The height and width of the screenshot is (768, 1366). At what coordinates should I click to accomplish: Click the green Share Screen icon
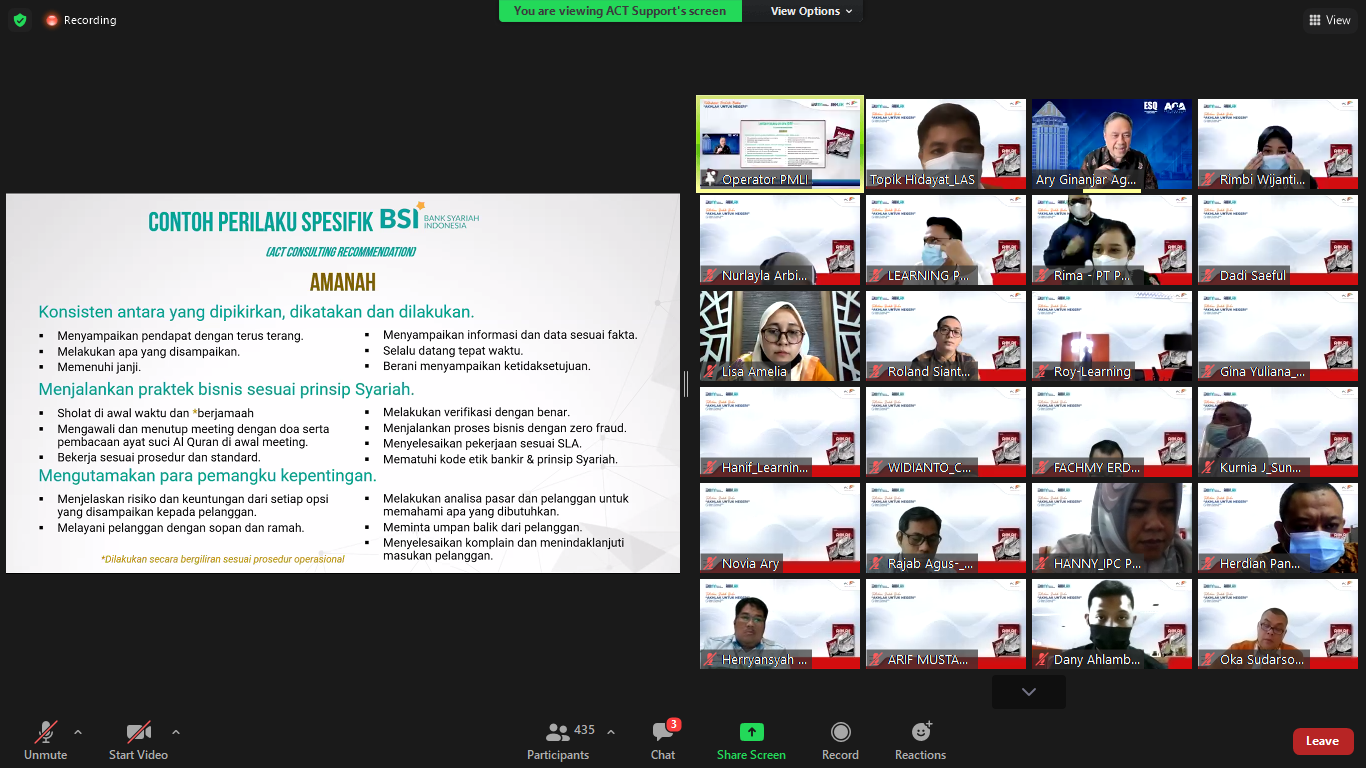751,732
